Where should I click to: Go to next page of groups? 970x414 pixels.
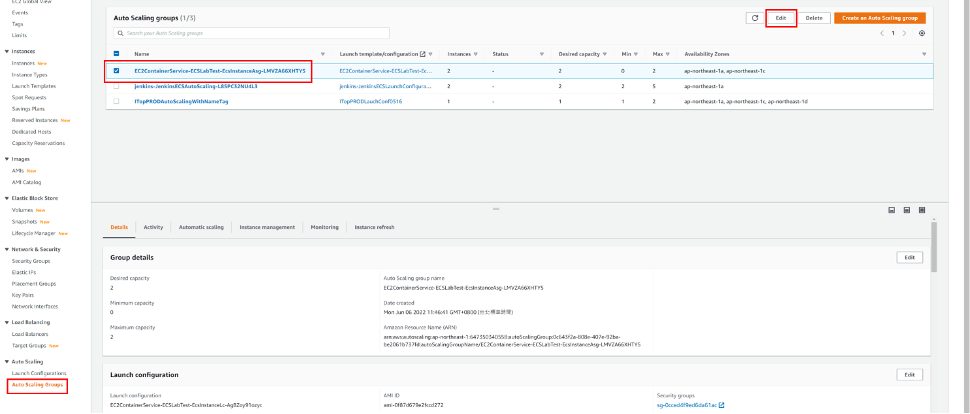pos(905,33)
